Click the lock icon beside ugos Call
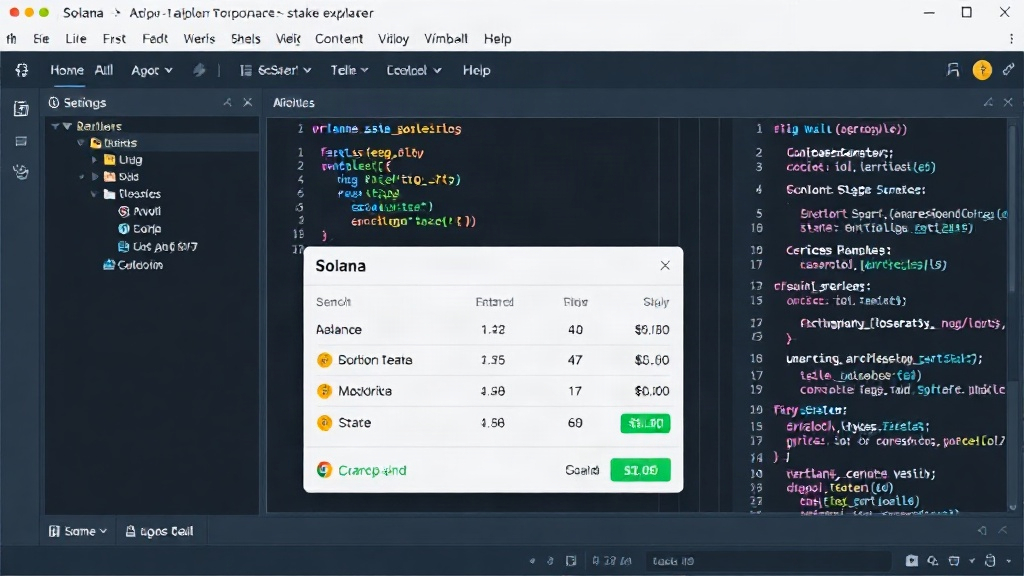1024x576 pixels. [x=130, y=531]
